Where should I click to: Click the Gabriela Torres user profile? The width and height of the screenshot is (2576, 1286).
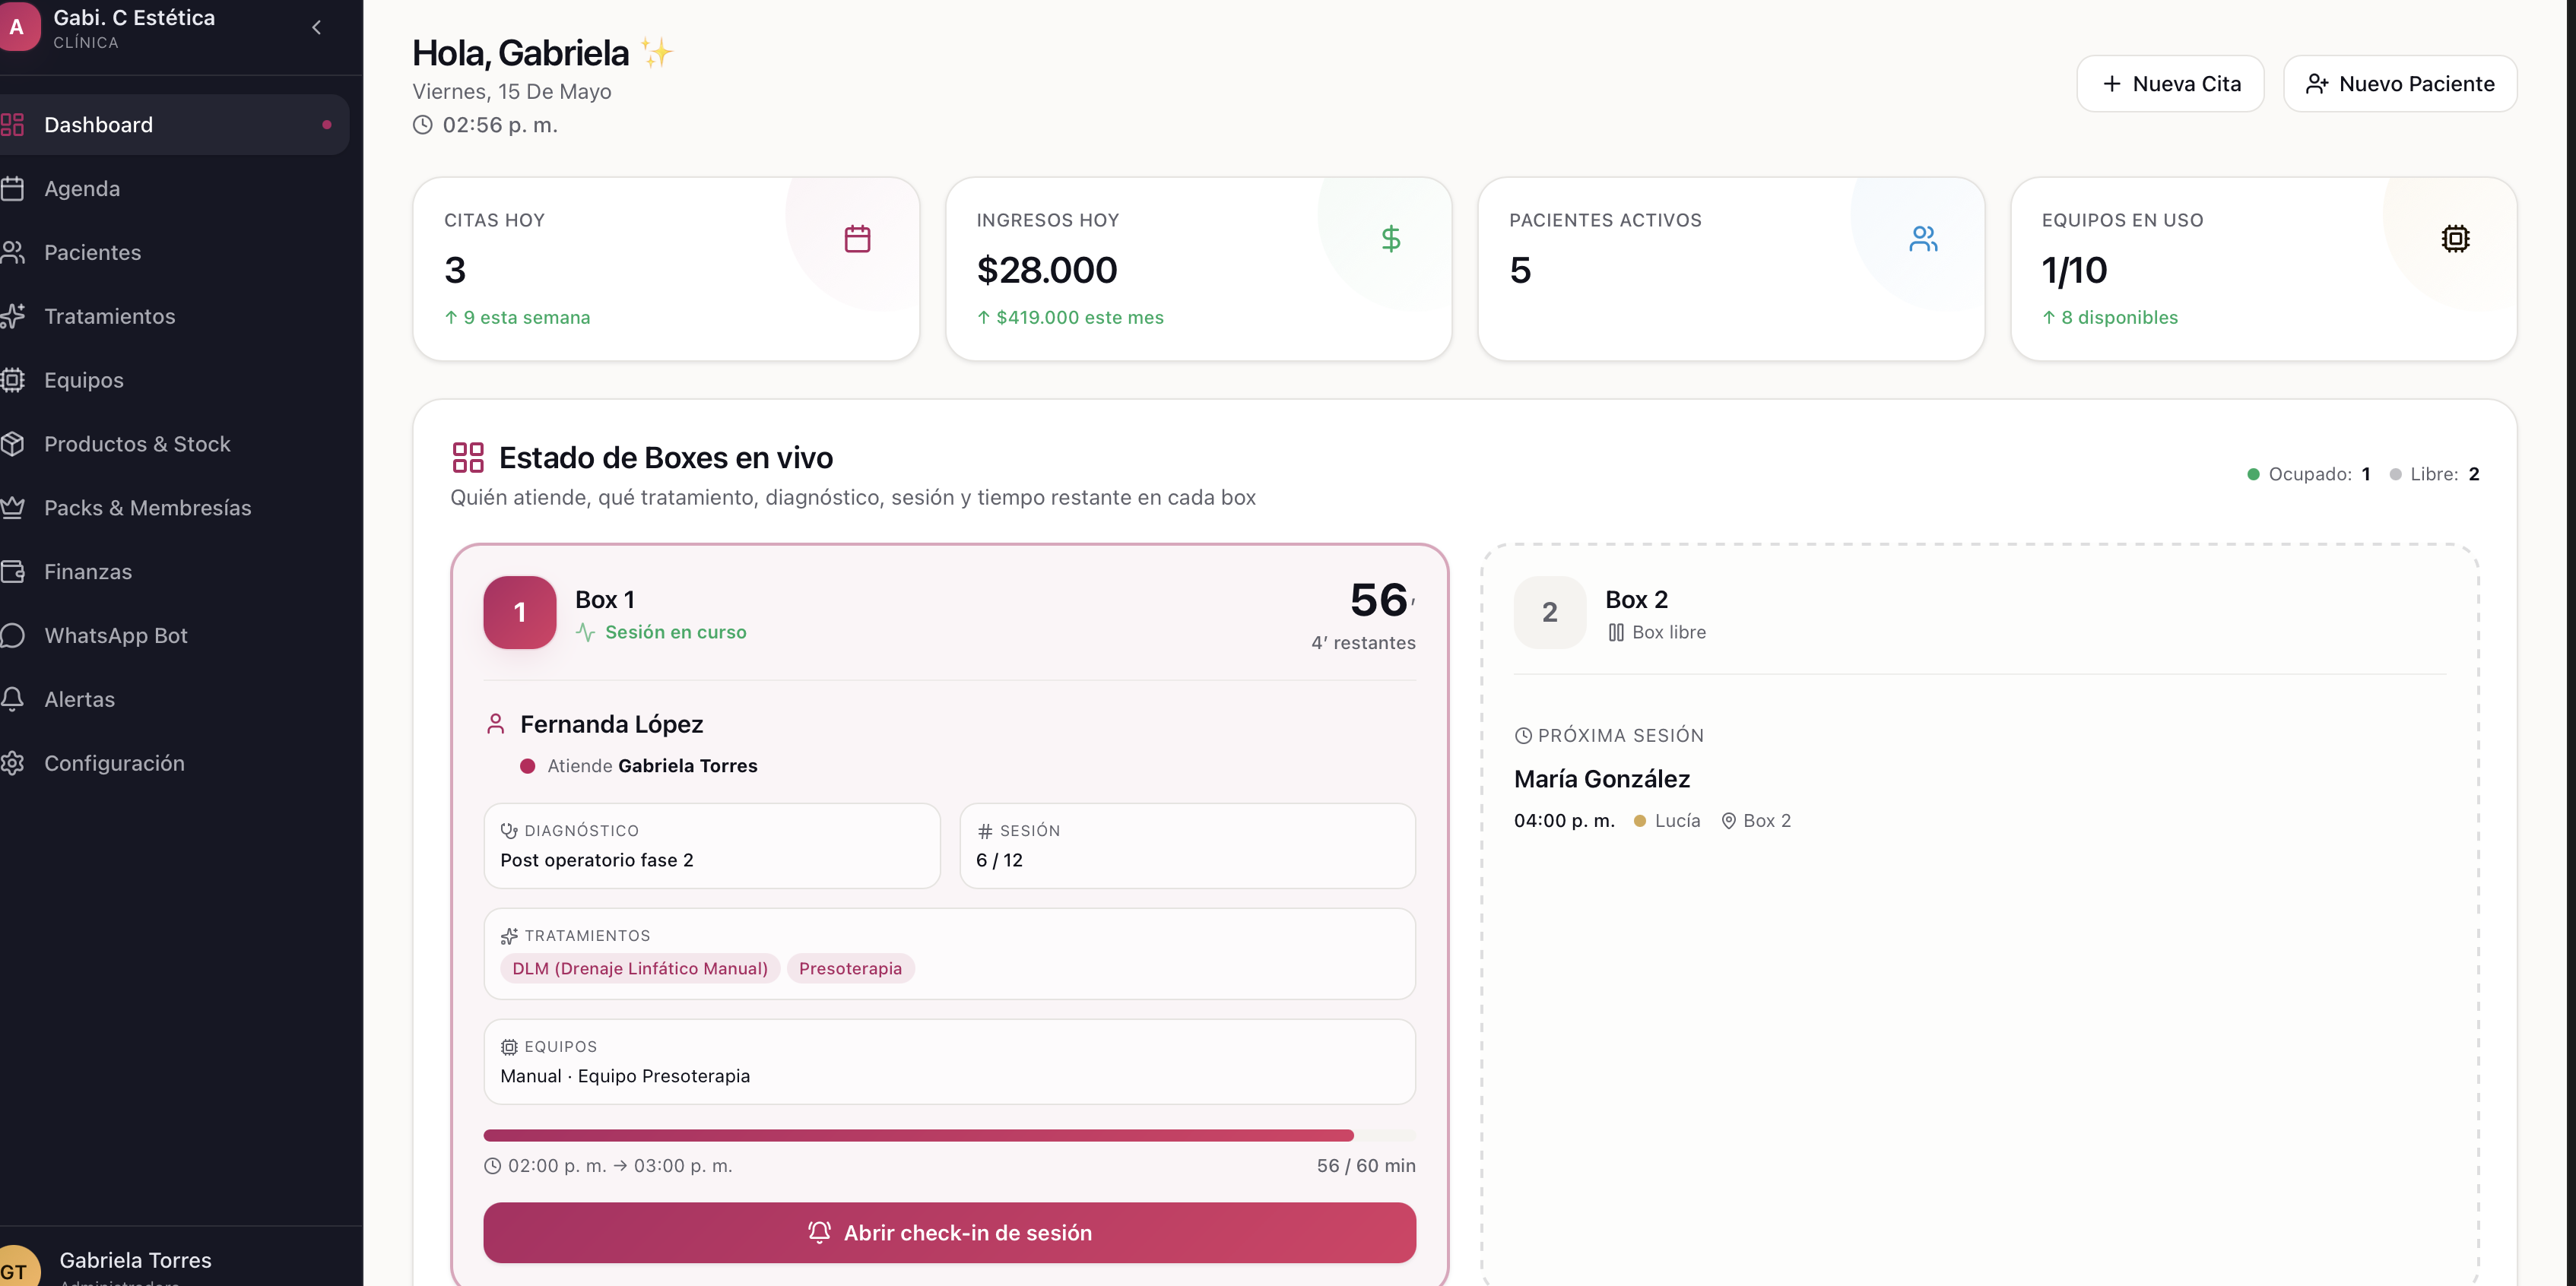135,1262
